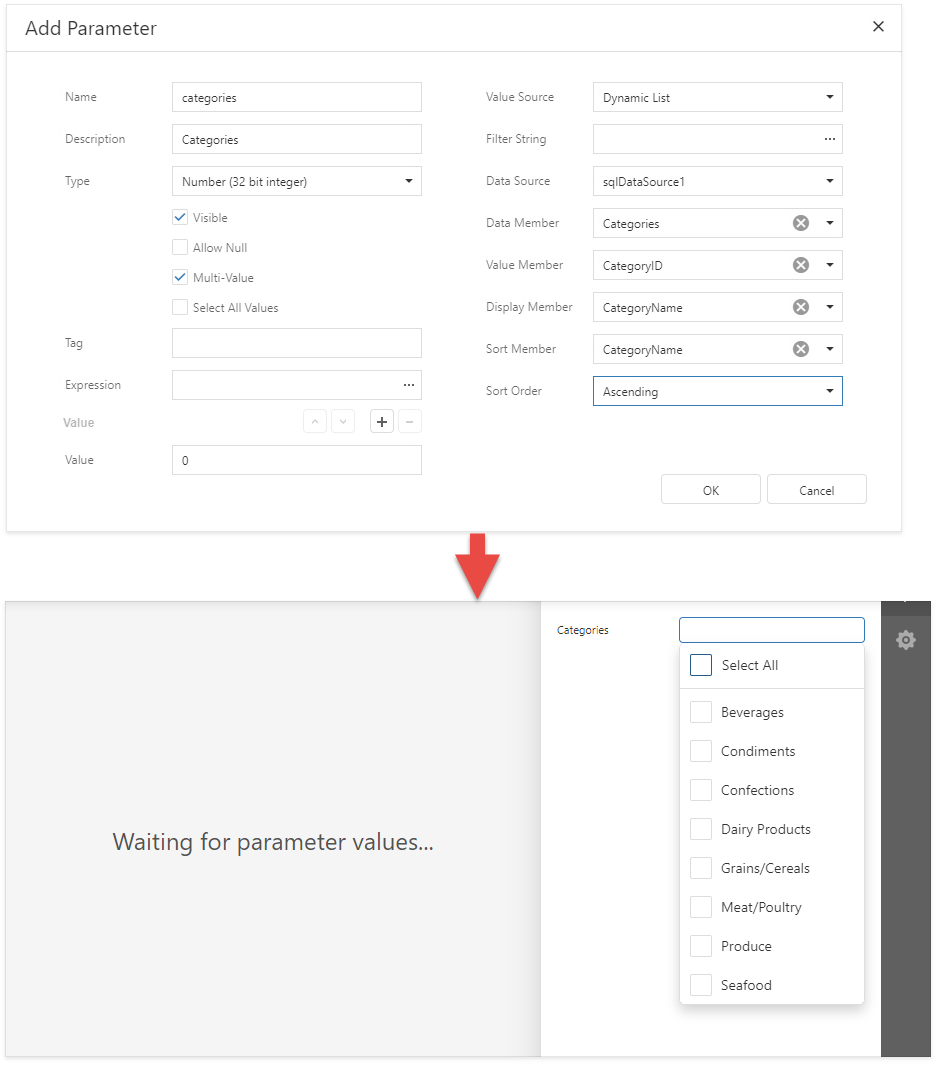The height and width of the screenshot is (1065, 938).
Task: Enable the Allow Null checkbox
Action: click(180, 248)
